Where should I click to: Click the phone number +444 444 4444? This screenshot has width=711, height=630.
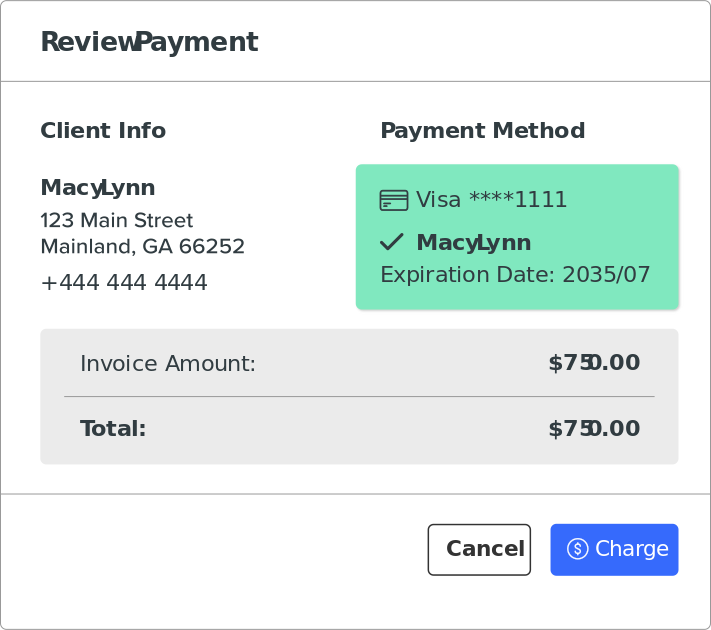pyautogui.click(x=124, y=283)
